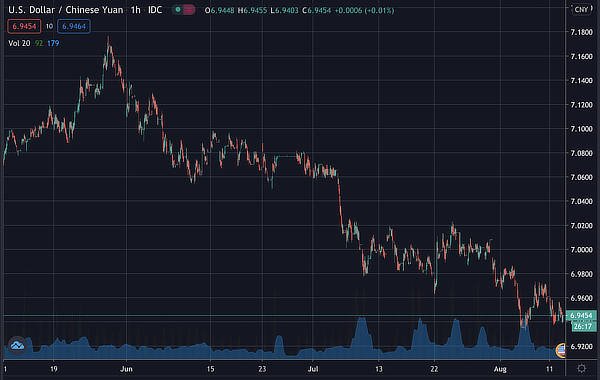This screenshot has width=600, height=380.
Task: Click the 7.1000 price axis label
Action: coord(581,129)
